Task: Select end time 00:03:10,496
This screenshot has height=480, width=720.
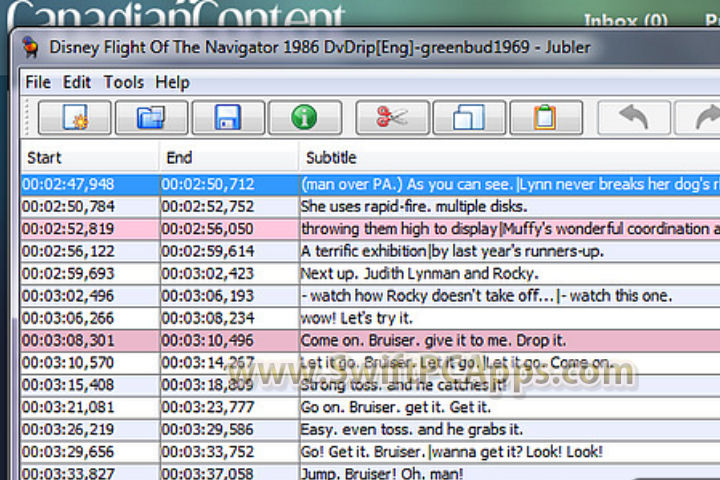Action: (x=208, y=340)
